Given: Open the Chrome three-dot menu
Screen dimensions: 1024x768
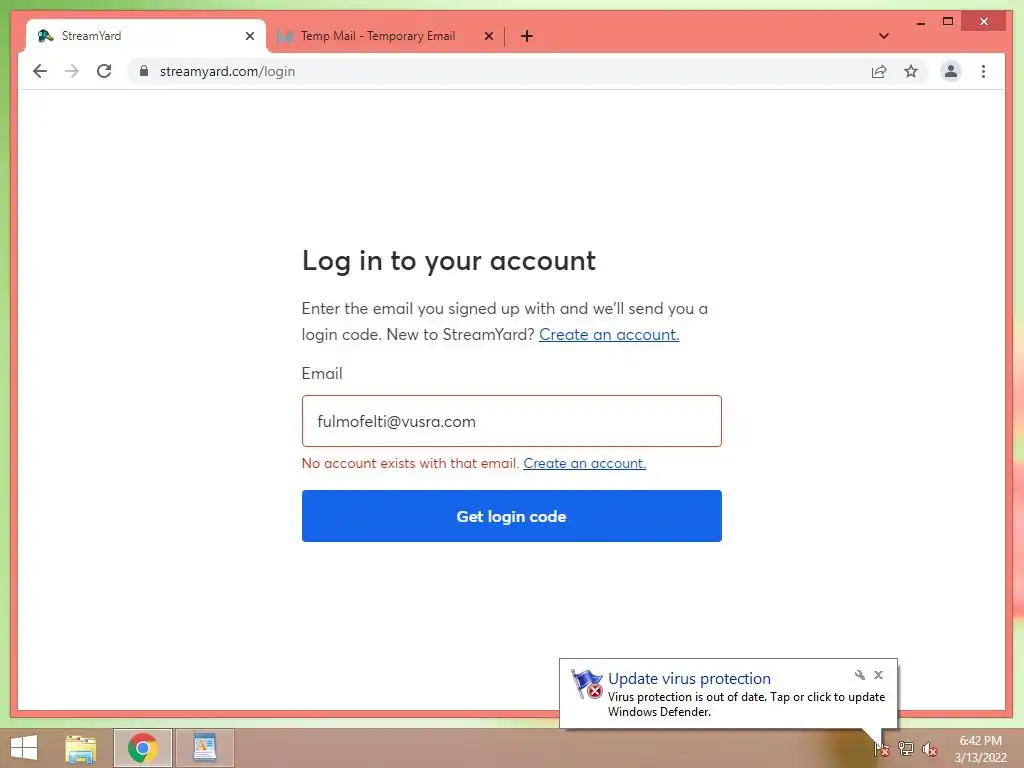Looking at the screenshot, I should [984, 71].
